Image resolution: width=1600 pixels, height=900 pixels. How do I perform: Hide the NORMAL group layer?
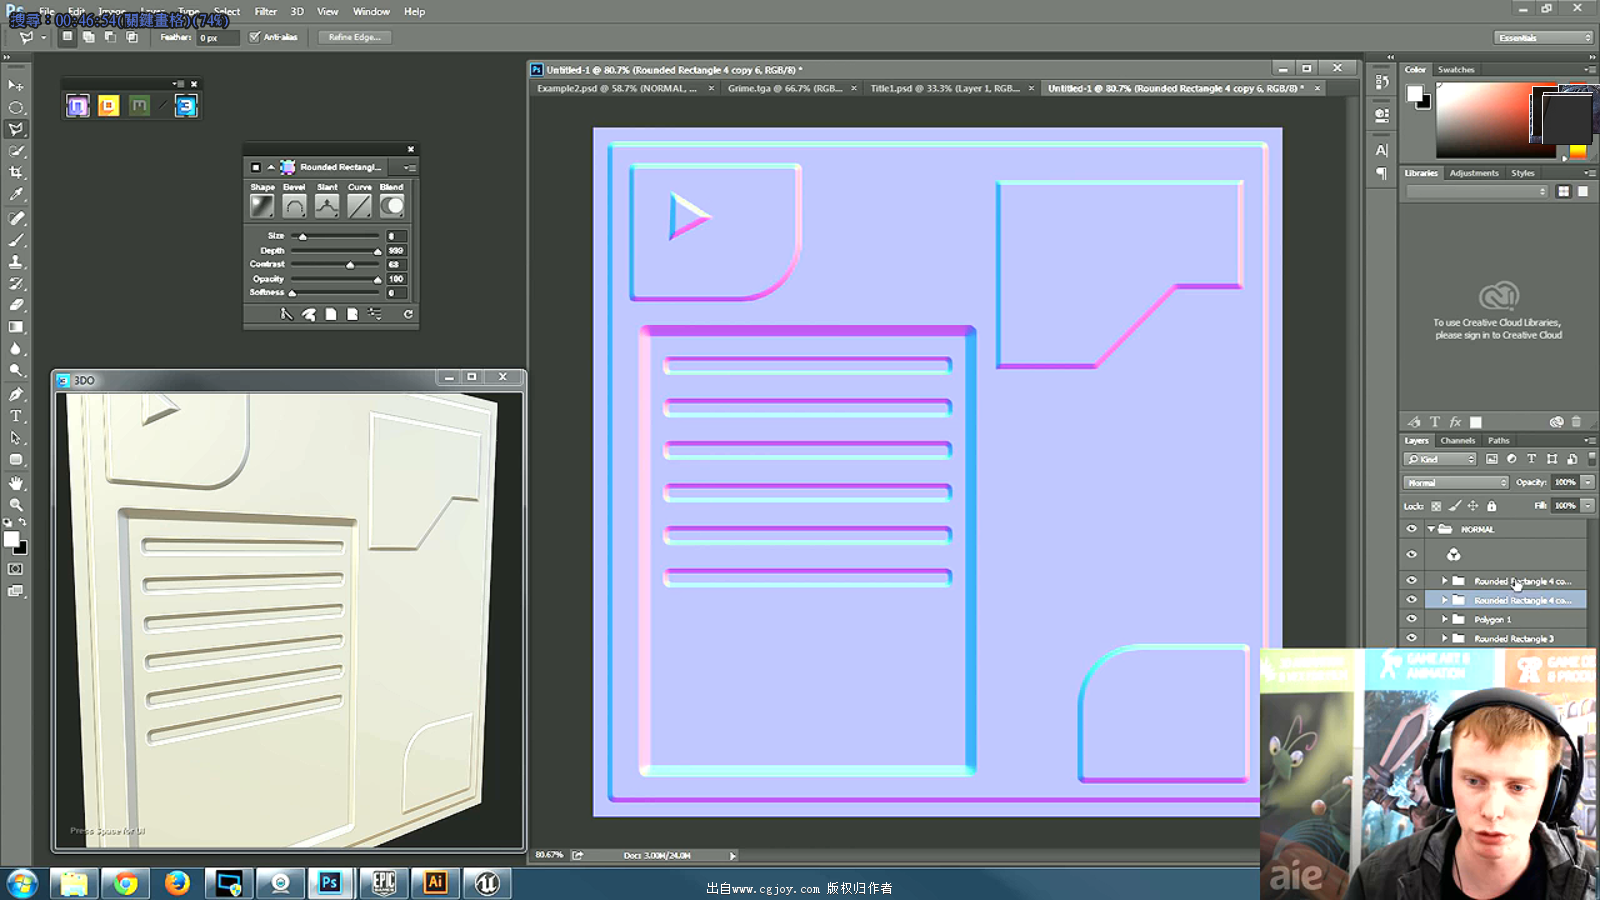[1412, 529]
